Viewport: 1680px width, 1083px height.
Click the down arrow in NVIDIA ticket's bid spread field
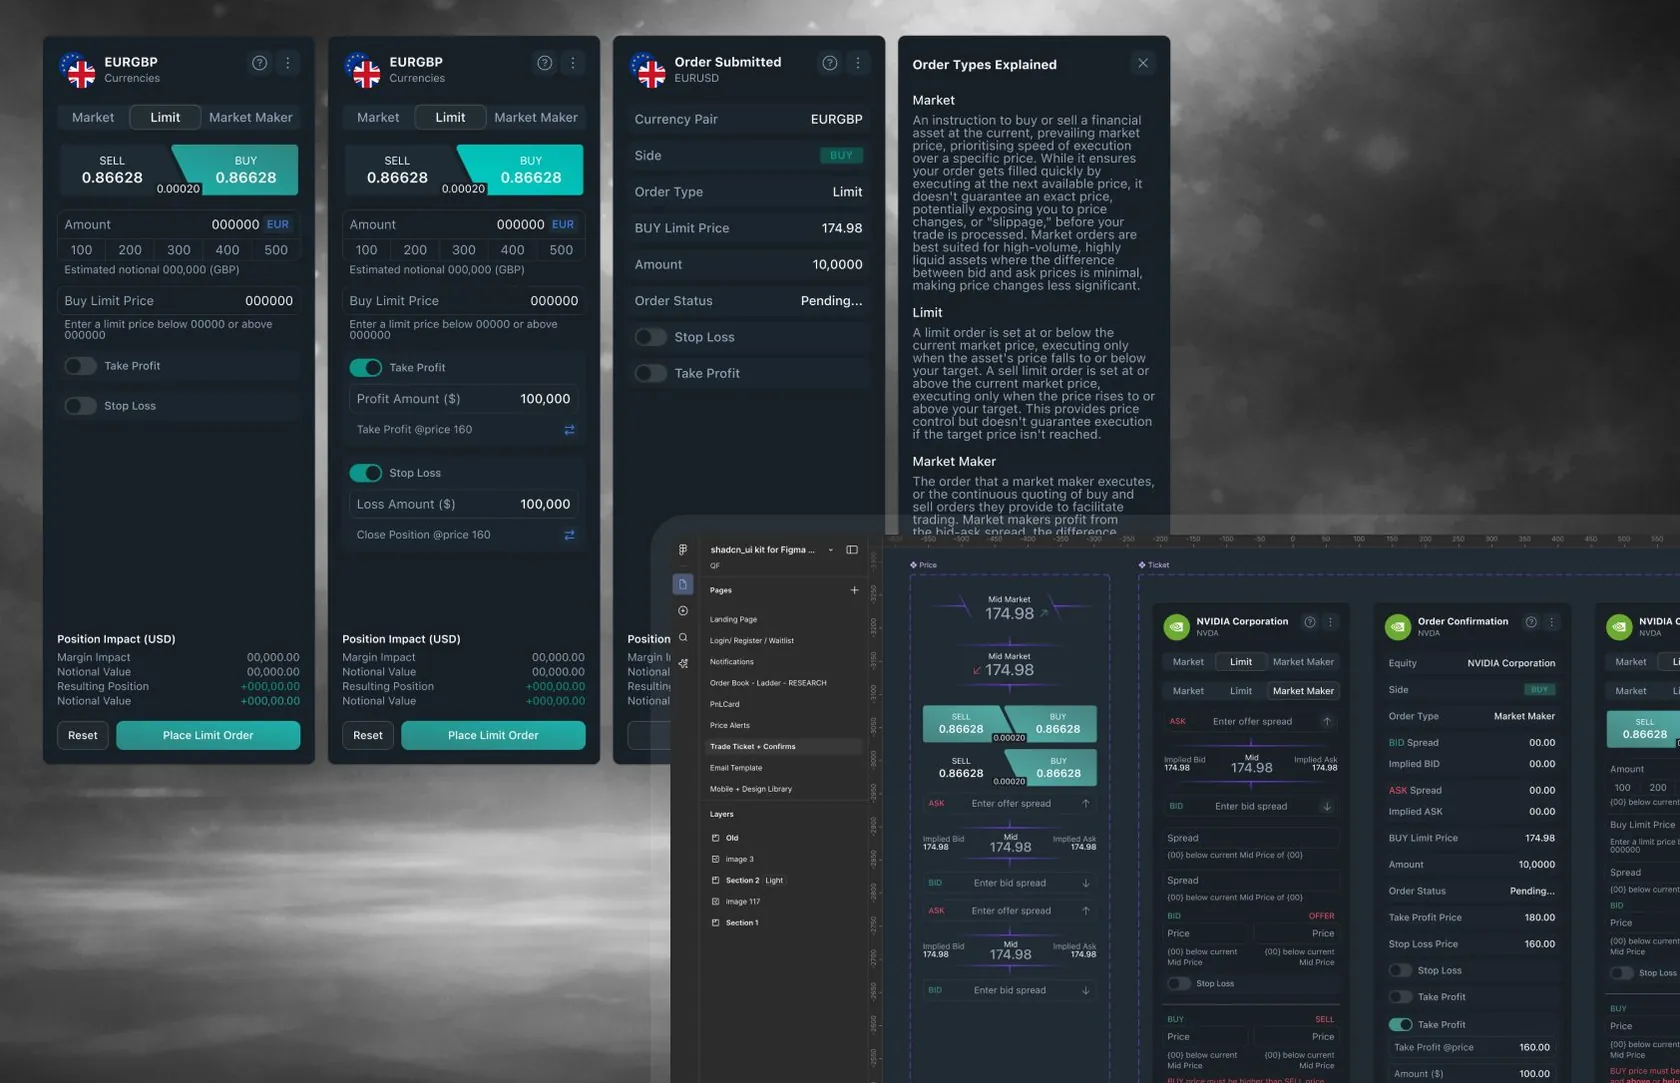(x=1327, y=806)
